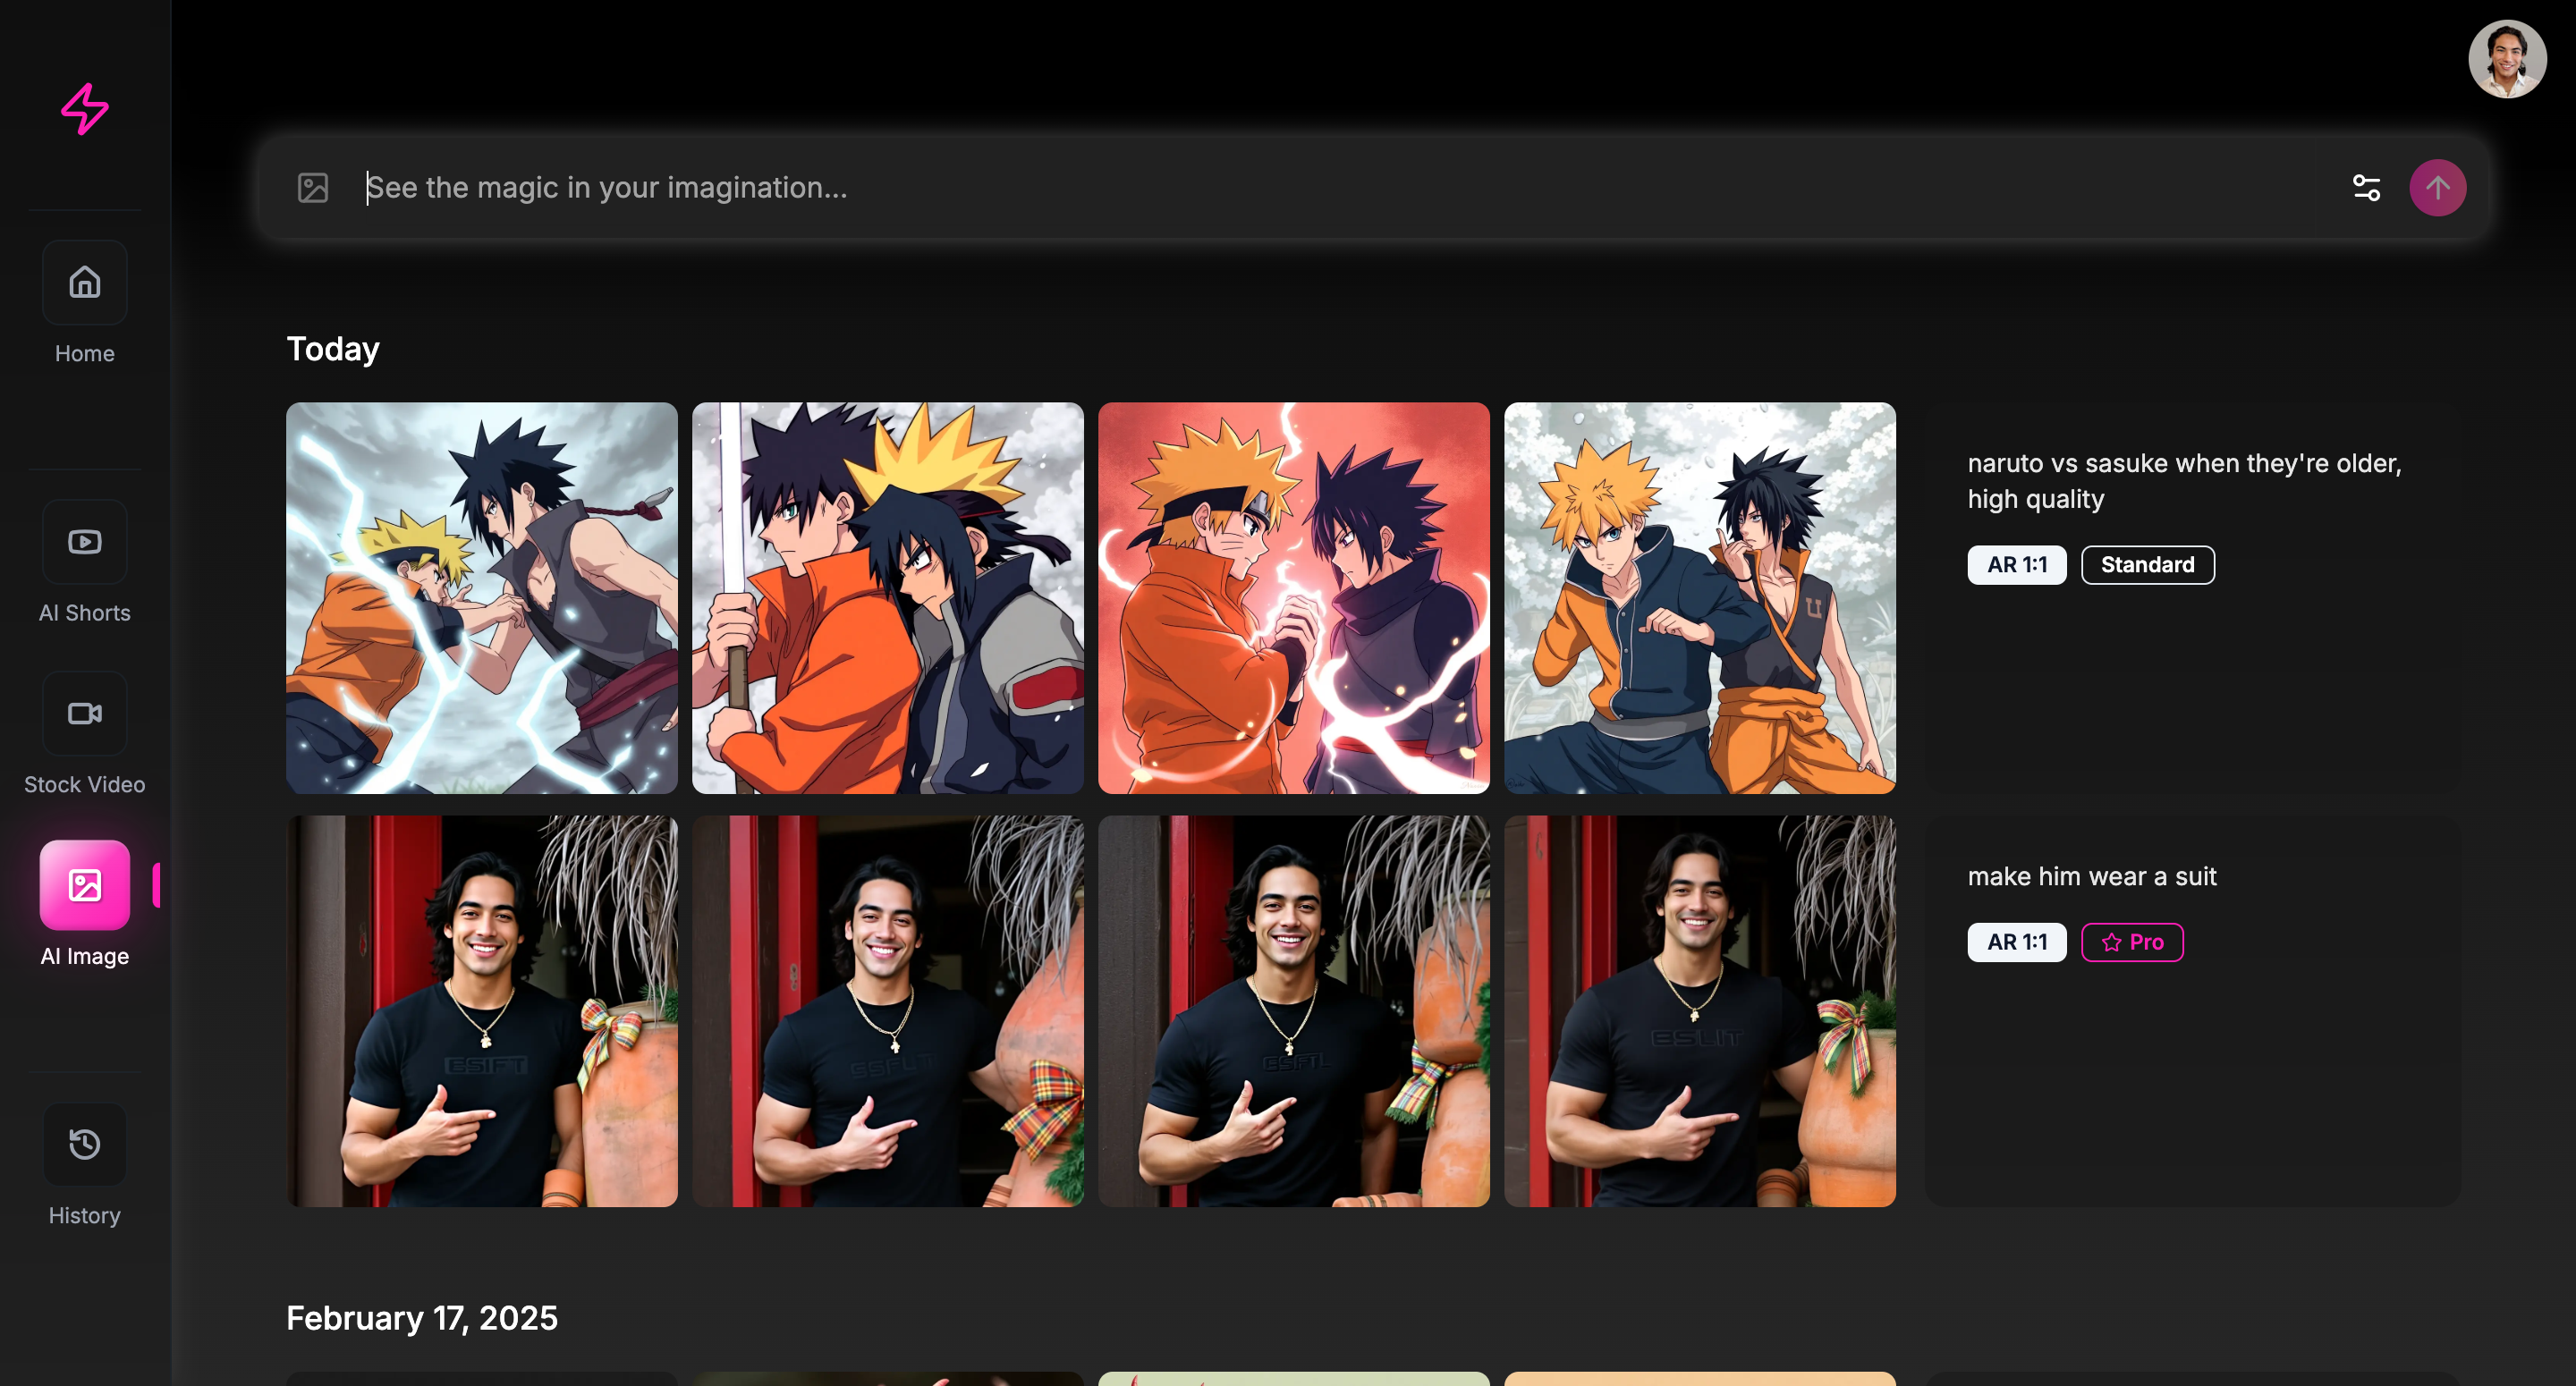Open the Home section icon

(x=85, y=282)
